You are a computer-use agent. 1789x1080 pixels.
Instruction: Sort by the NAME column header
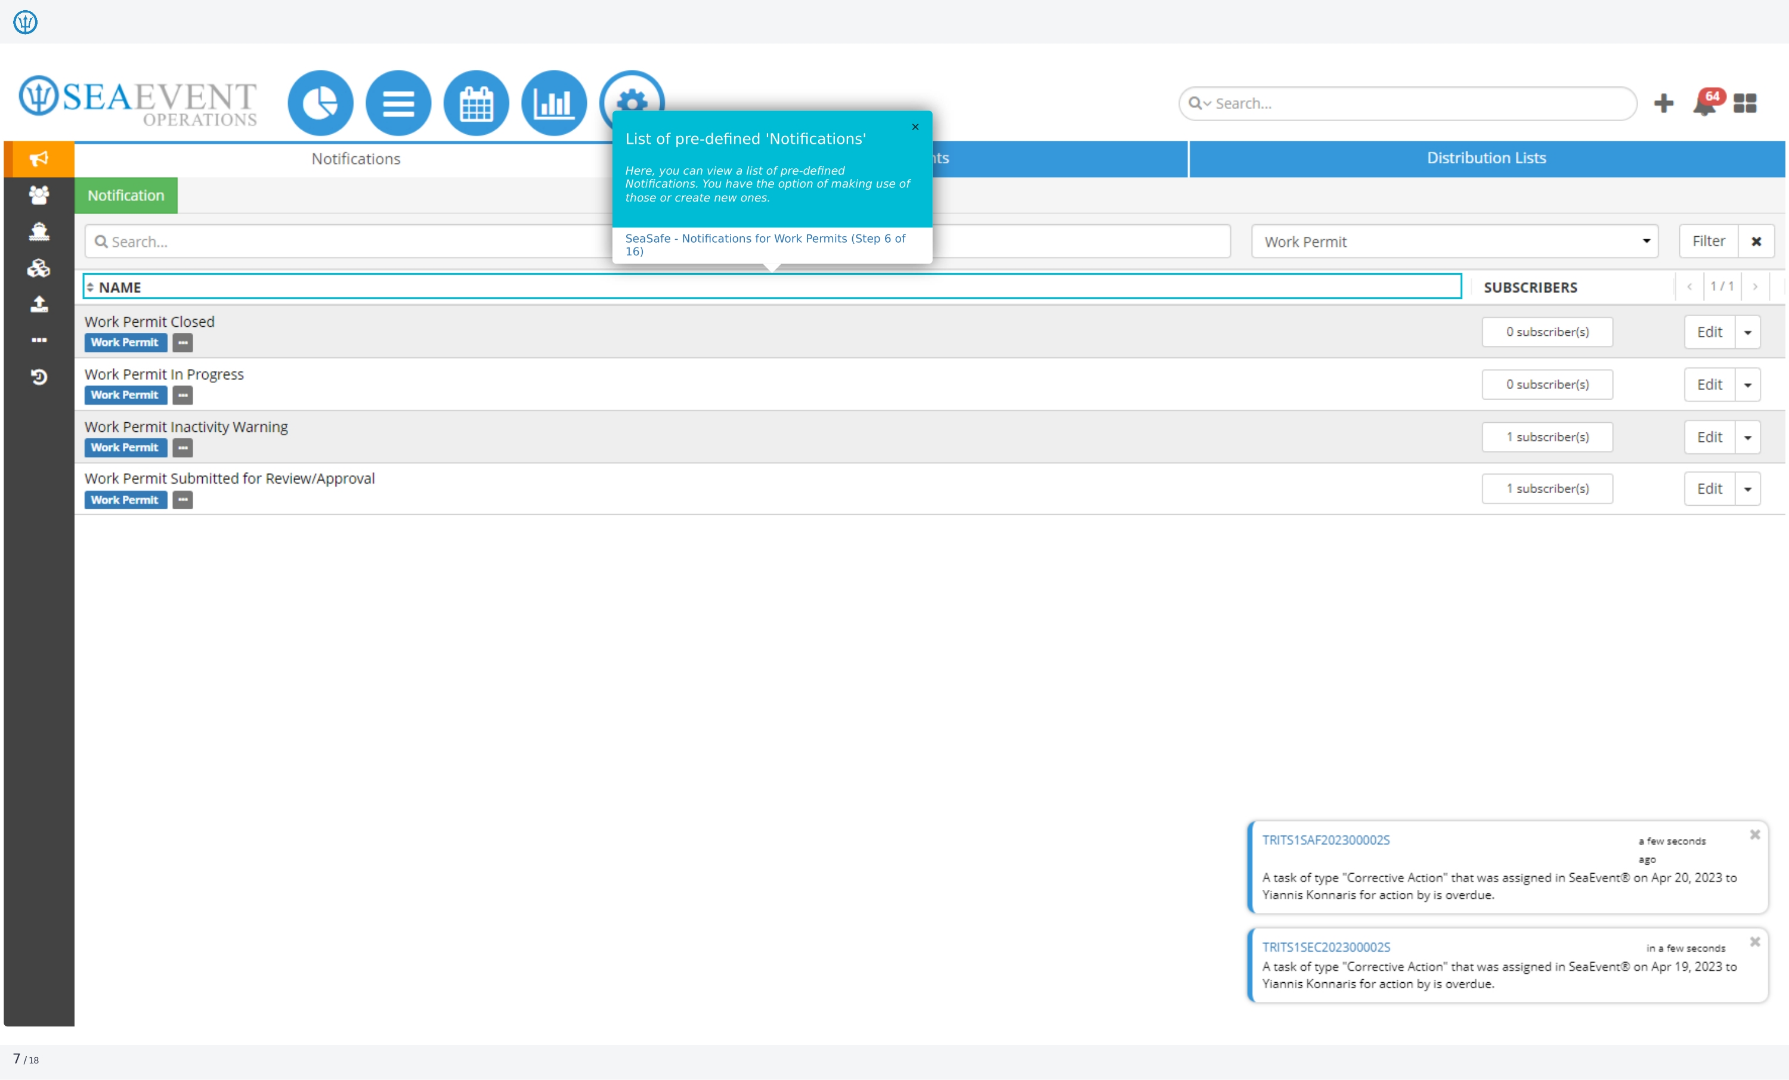coord(772,287)
